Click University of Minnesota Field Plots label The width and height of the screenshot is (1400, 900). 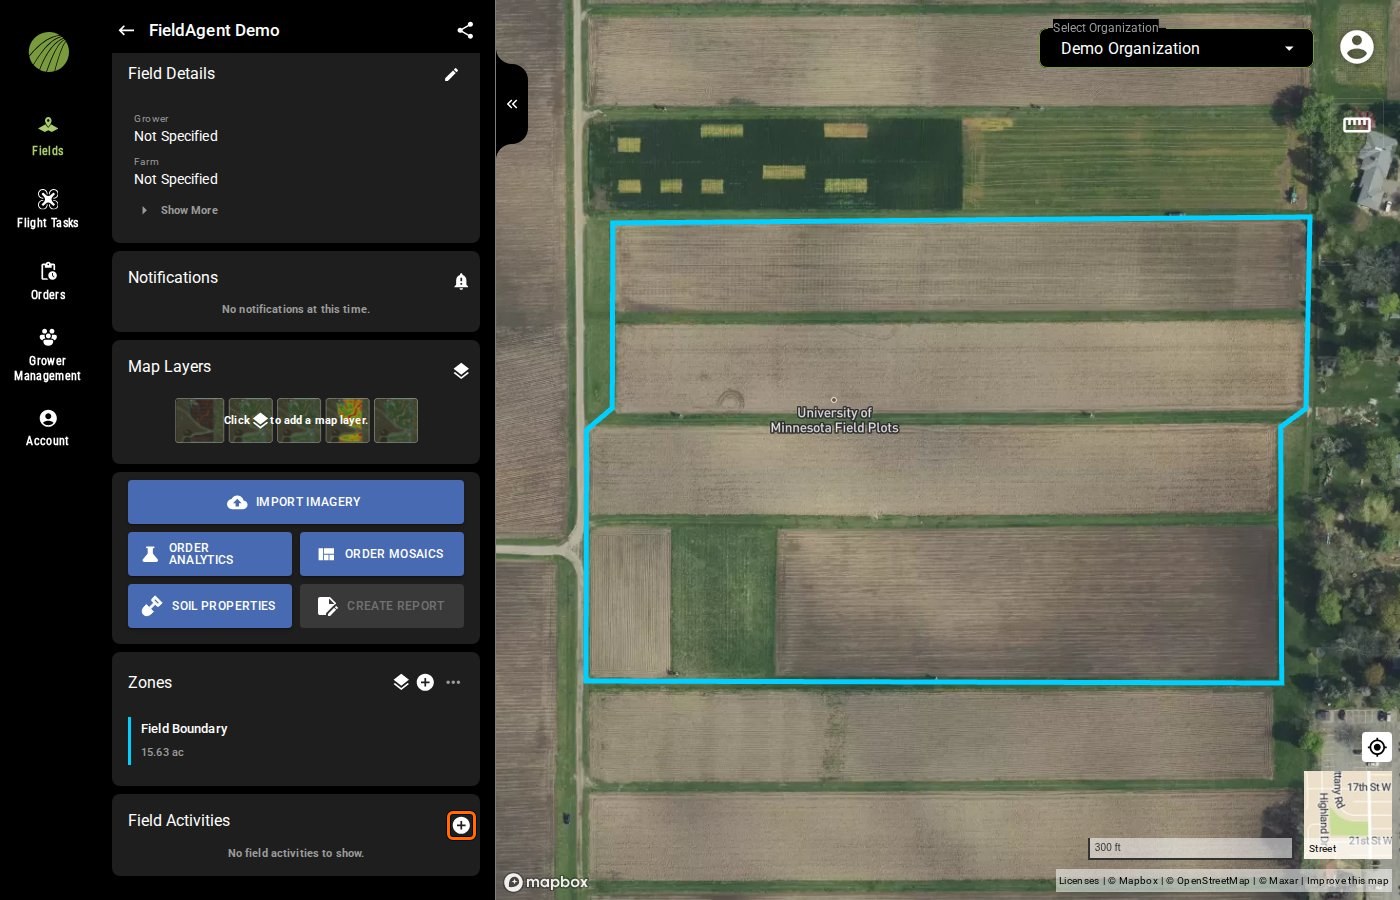pyautogui.click(x=834, y=420)
